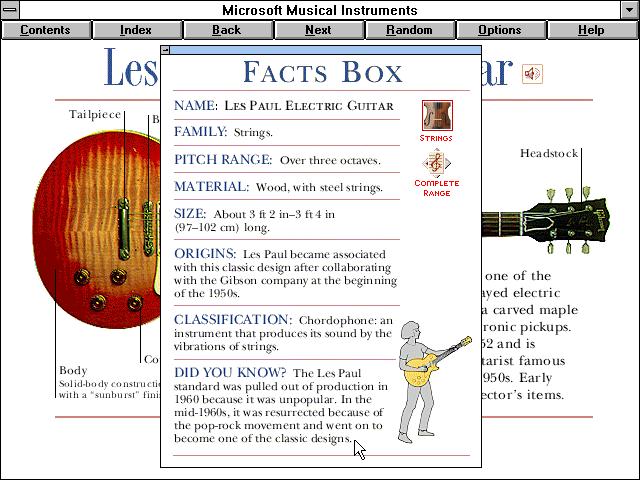This screenshot has height=480, width=640.
Task: Go Back to the previous page
Action: pos(228,30)
